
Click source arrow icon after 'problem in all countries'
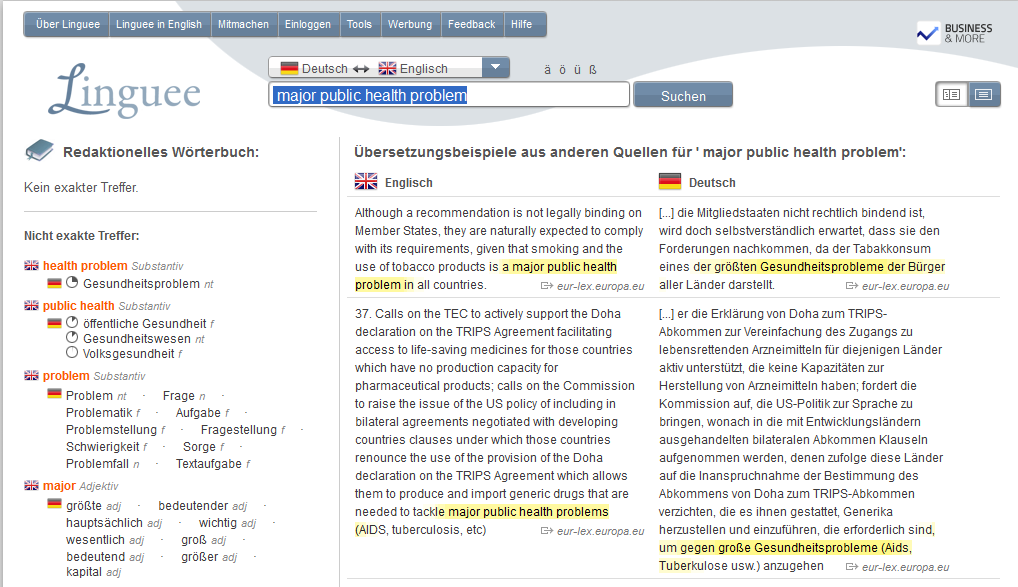[x=547, y=286]
